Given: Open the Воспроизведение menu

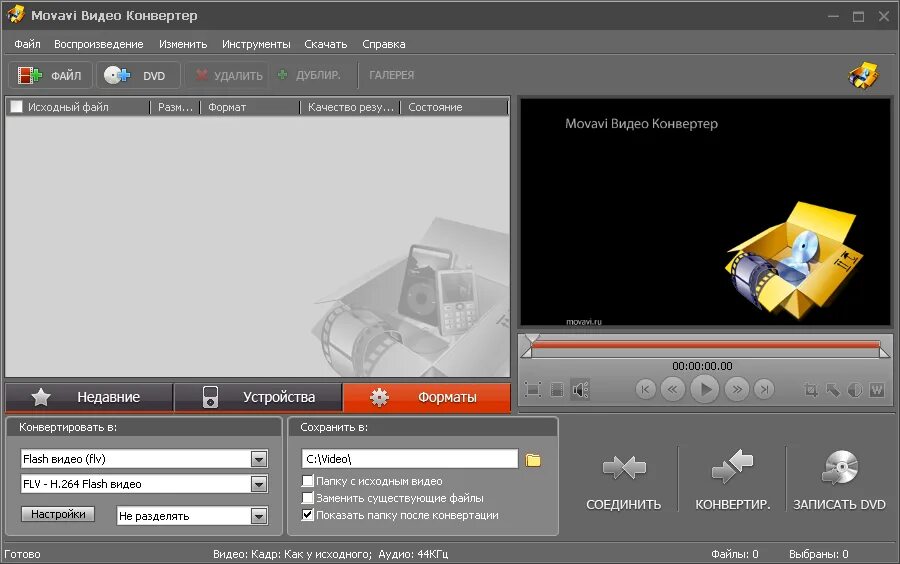Looking at the screenshot, I should 99,44.
